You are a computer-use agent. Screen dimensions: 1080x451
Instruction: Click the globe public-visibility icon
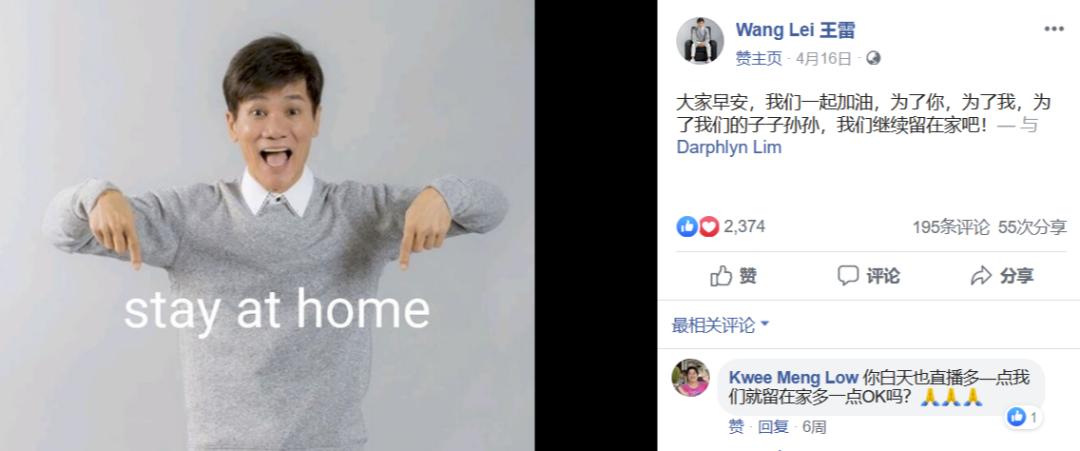873,59
